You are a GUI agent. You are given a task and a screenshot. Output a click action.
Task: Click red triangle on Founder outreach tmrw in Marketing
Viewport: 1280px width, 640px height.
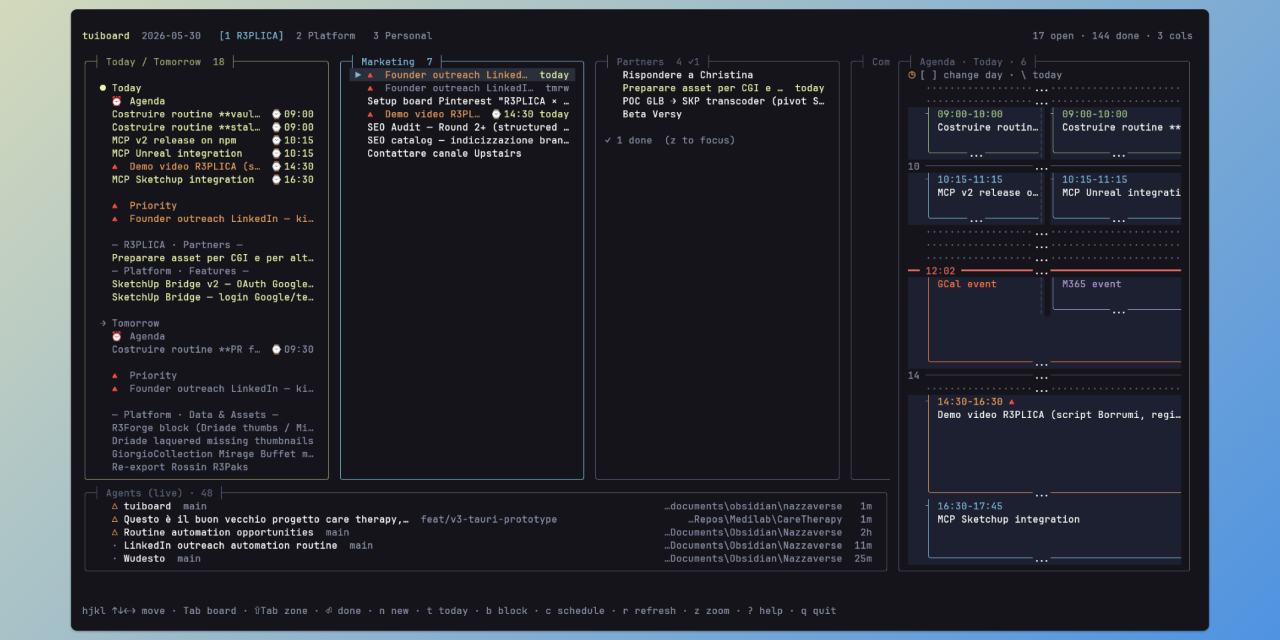click(371, 88)
